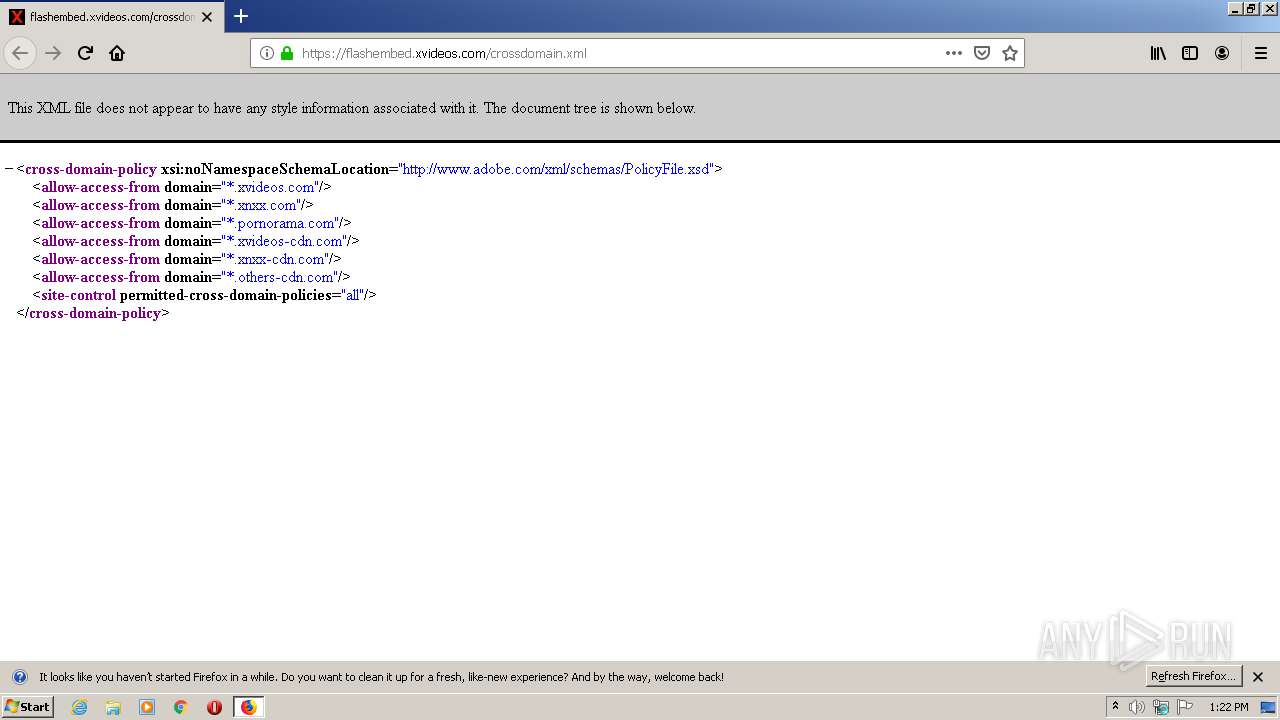Select the flashembed.xvideos.com tab
The height and width of the screenshot is (720, 1280).
pos(110,17)
